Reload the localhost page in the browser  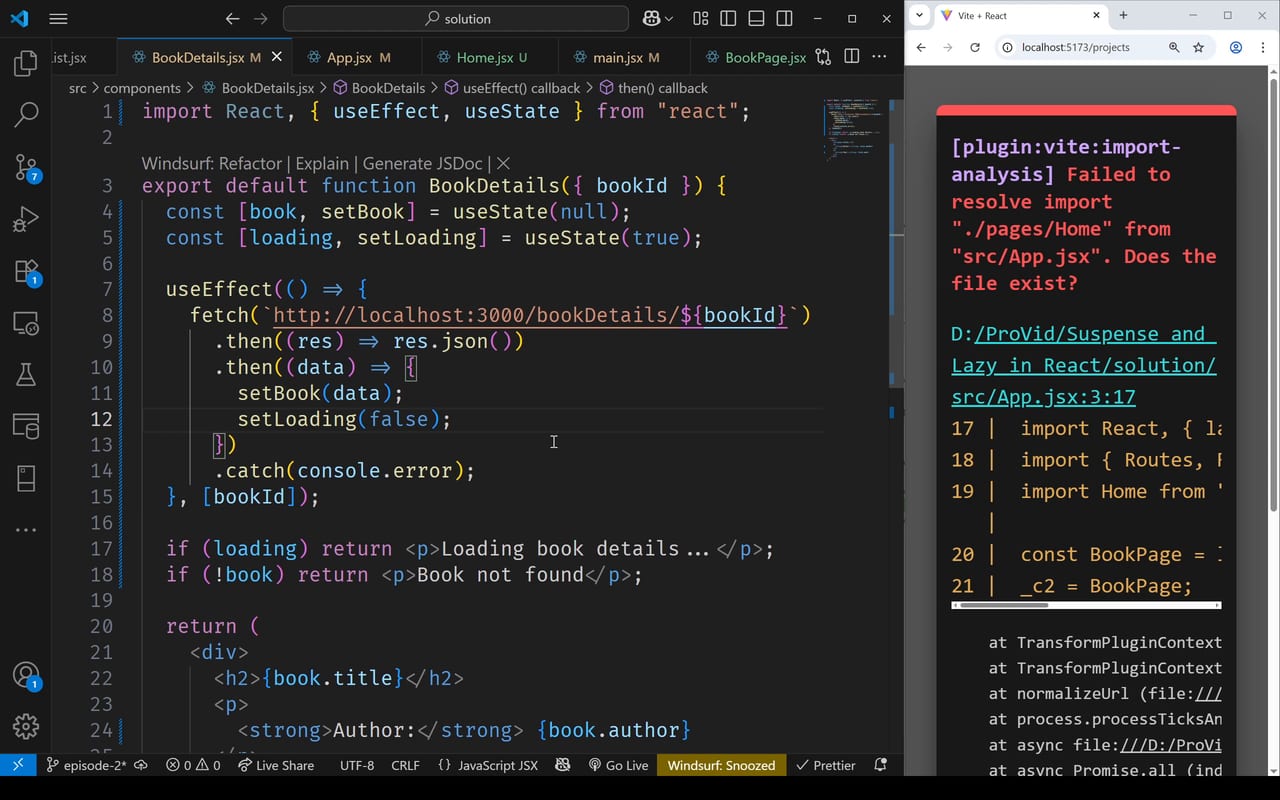point(975,47)
